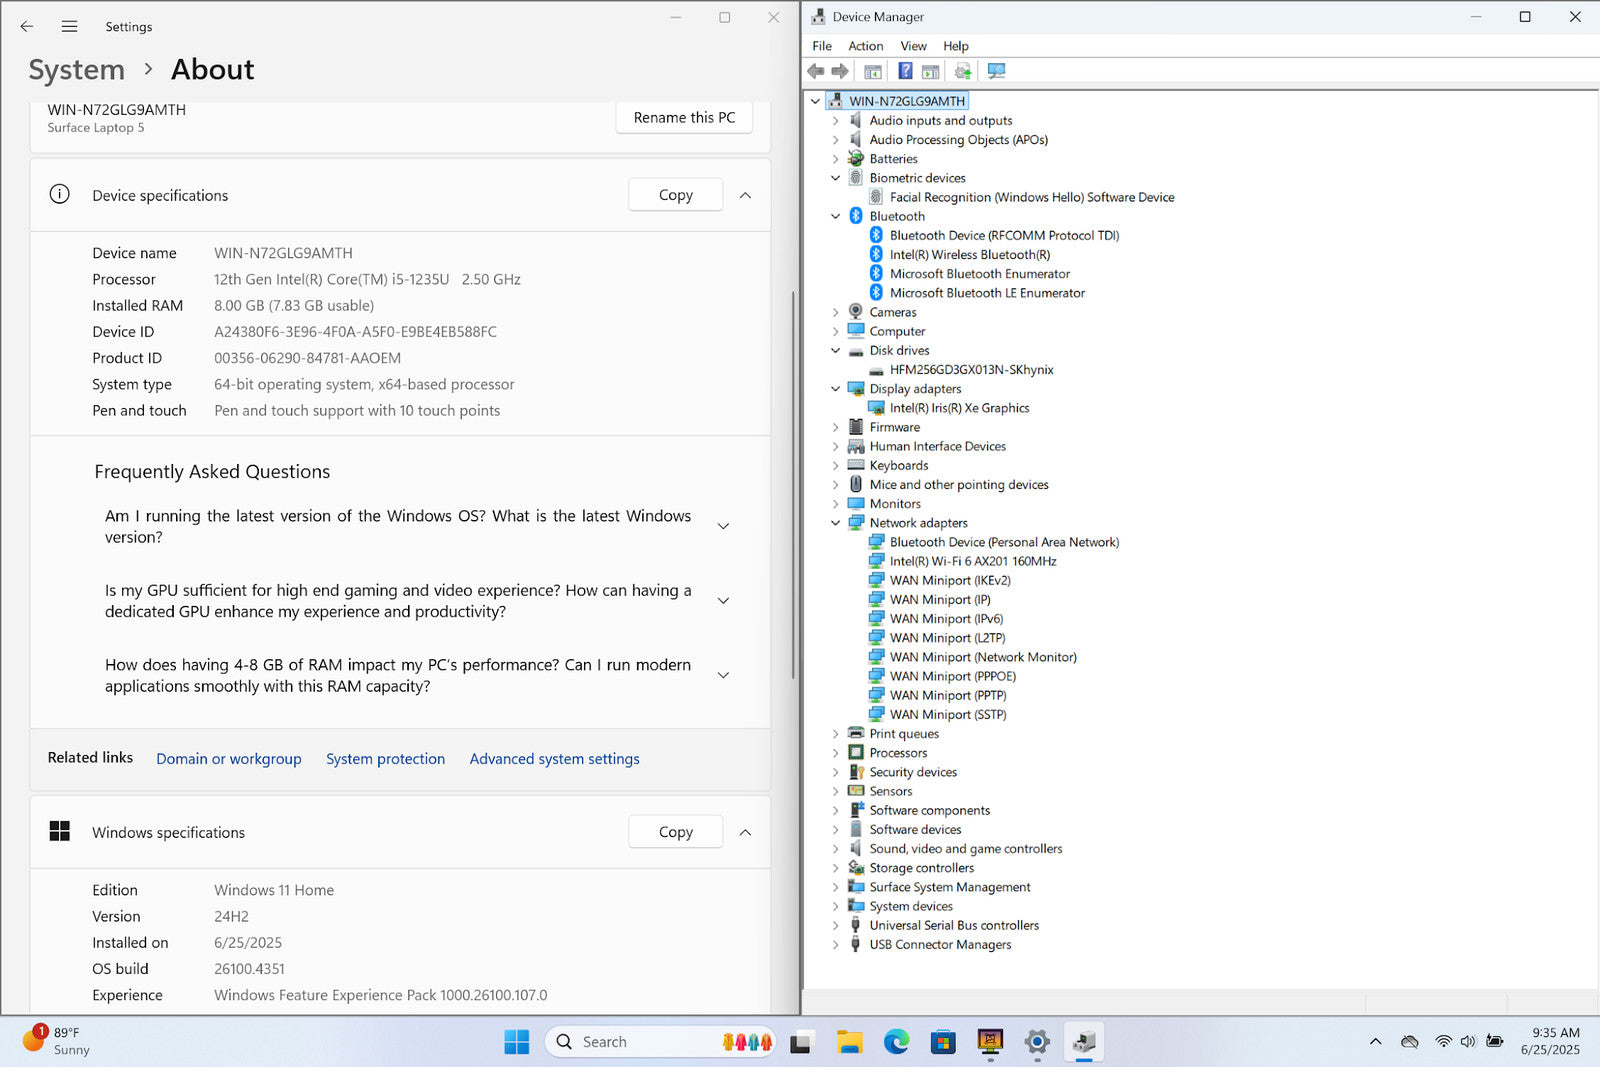Expand the Processors tree node
The image size is (1600, 1067).
pos(836,753)
